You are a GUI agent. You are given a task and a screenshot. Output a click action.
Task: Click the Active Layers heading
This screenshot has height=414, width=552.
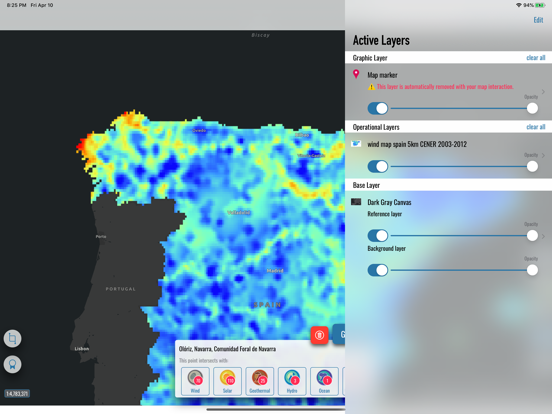[x=381, y=40]
